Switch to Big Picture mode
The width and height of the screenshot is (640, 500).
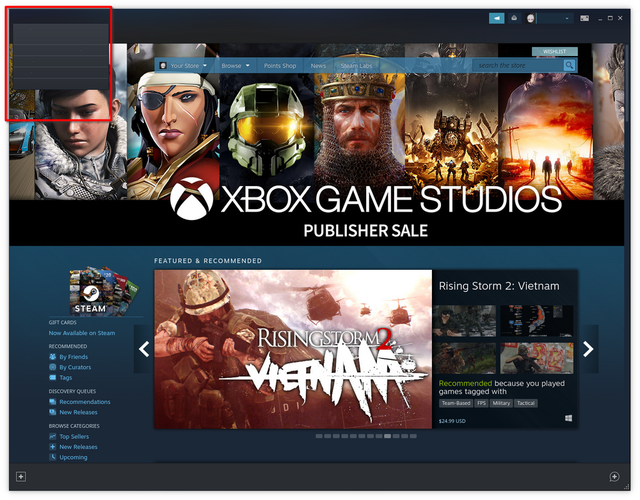(584, 18)
